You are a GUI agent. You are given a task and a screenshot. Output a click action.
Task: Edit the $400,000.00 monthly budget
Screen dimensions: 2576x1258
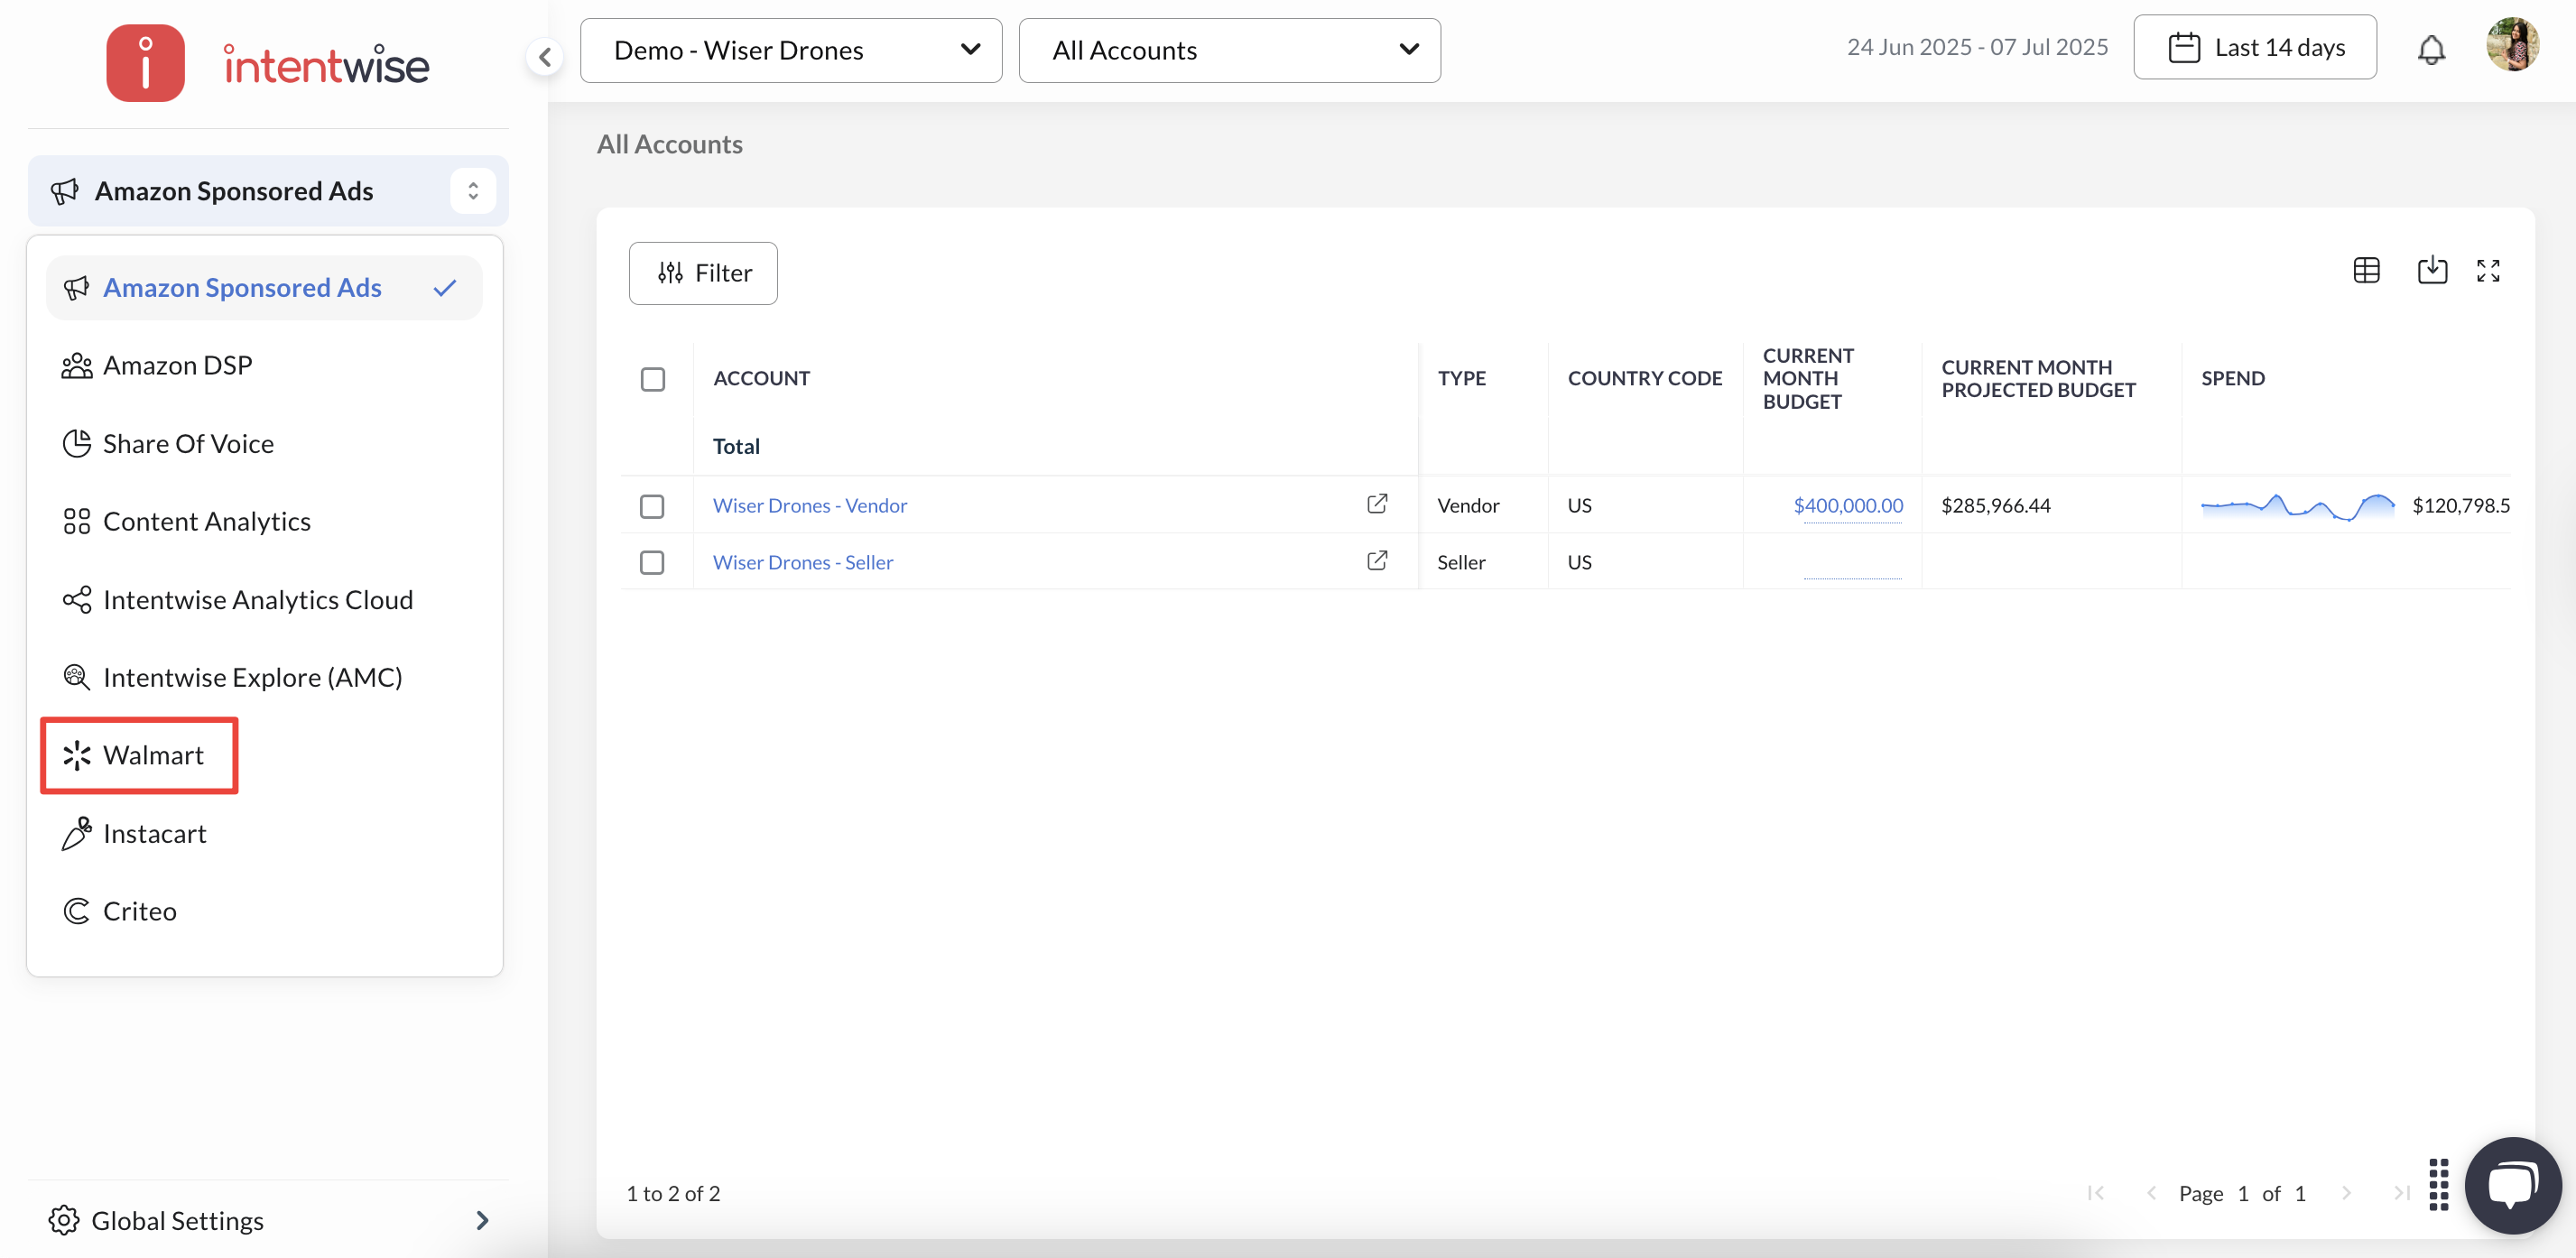tap(1848, 505)
